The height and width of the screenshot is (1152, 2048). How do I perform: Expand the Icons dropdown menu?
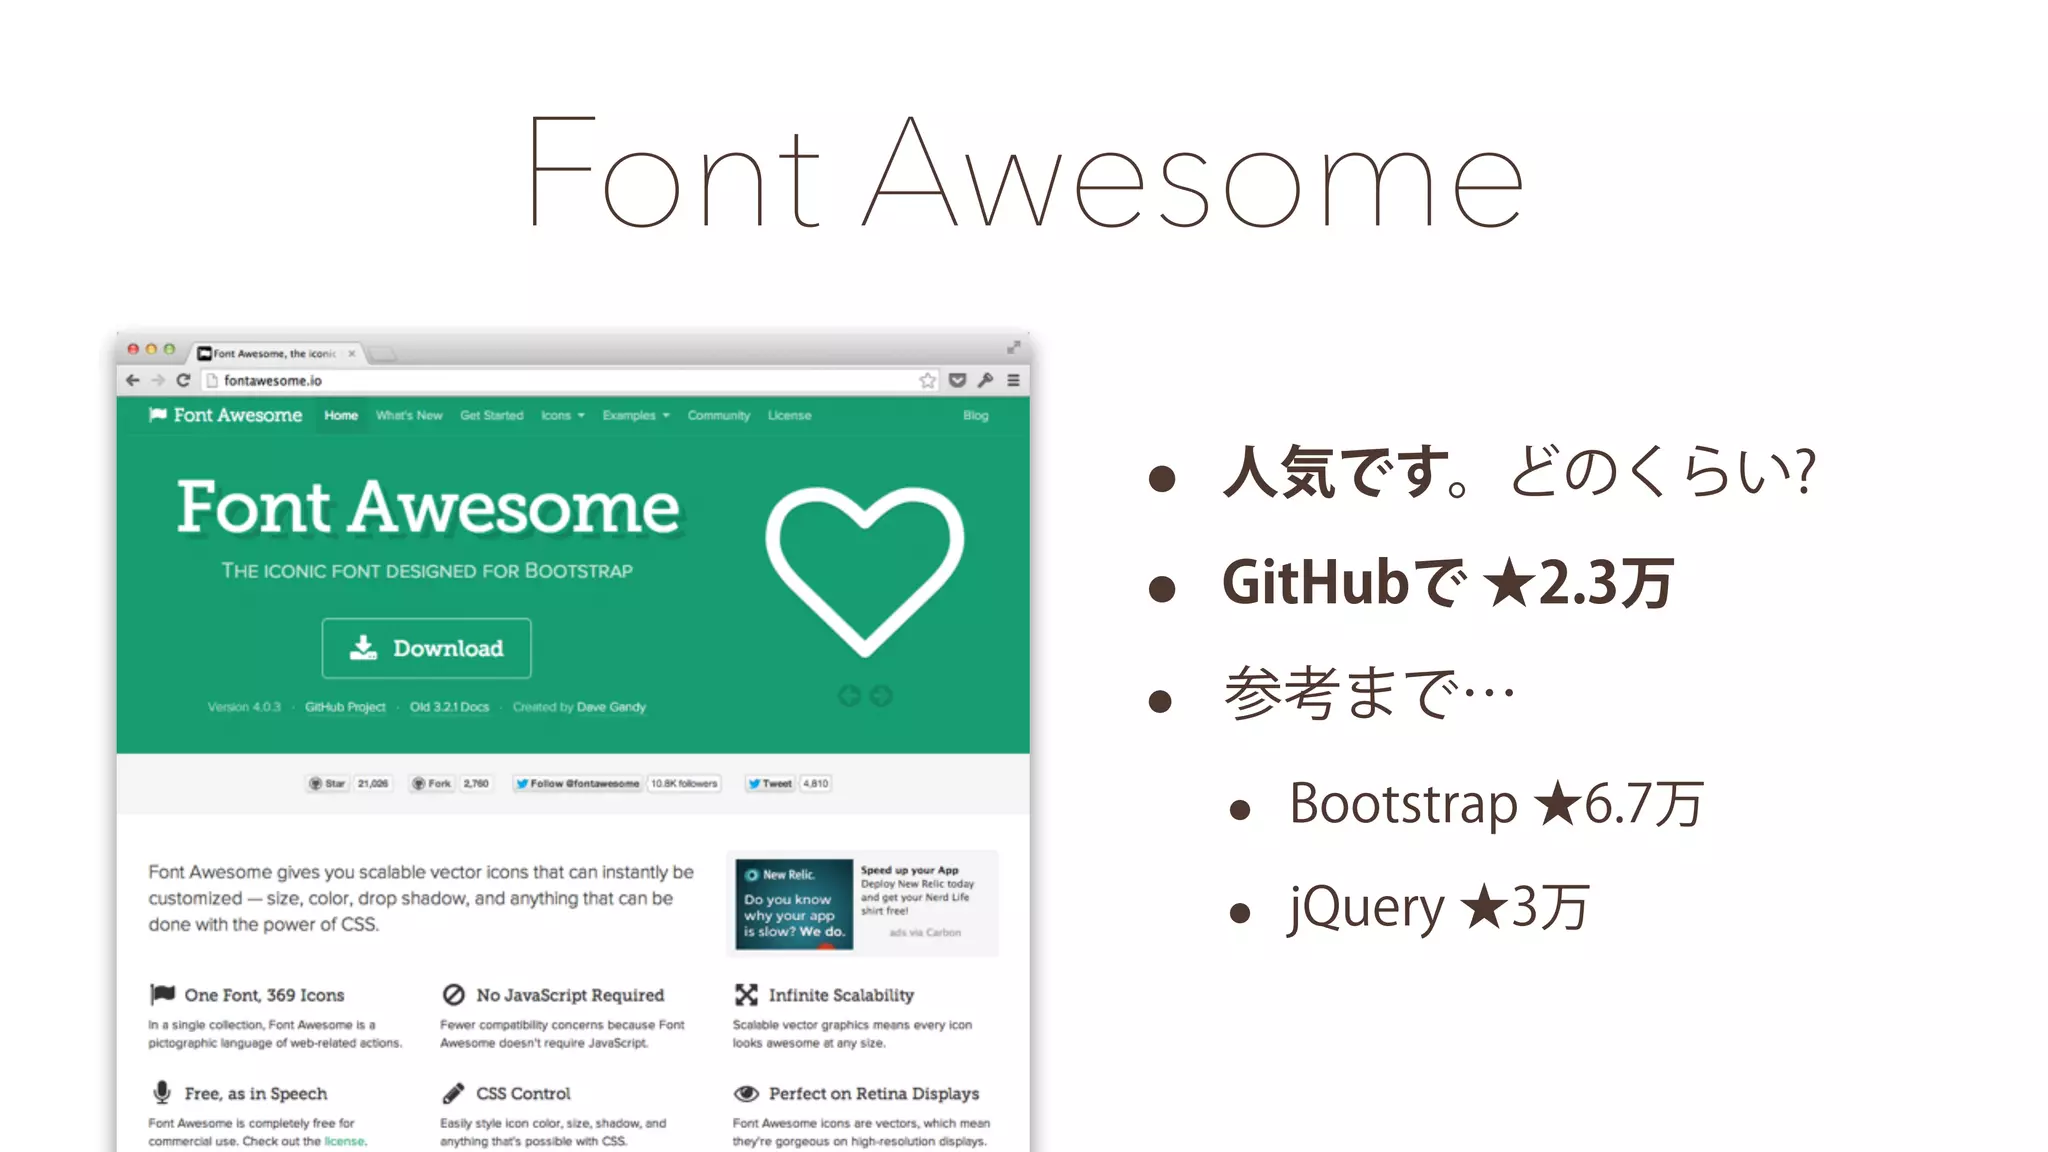(562, 415)
